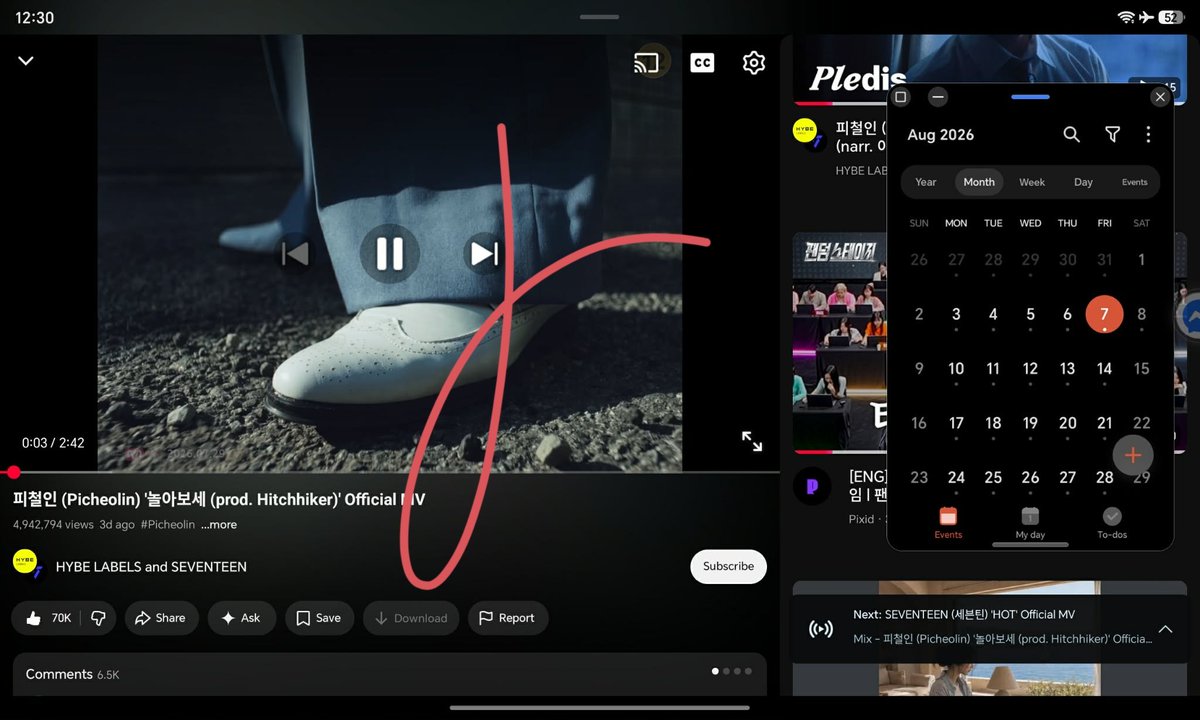Open the To-dos bottom tab
This screenshot has height=720, width=1200.
(1112, 523)
